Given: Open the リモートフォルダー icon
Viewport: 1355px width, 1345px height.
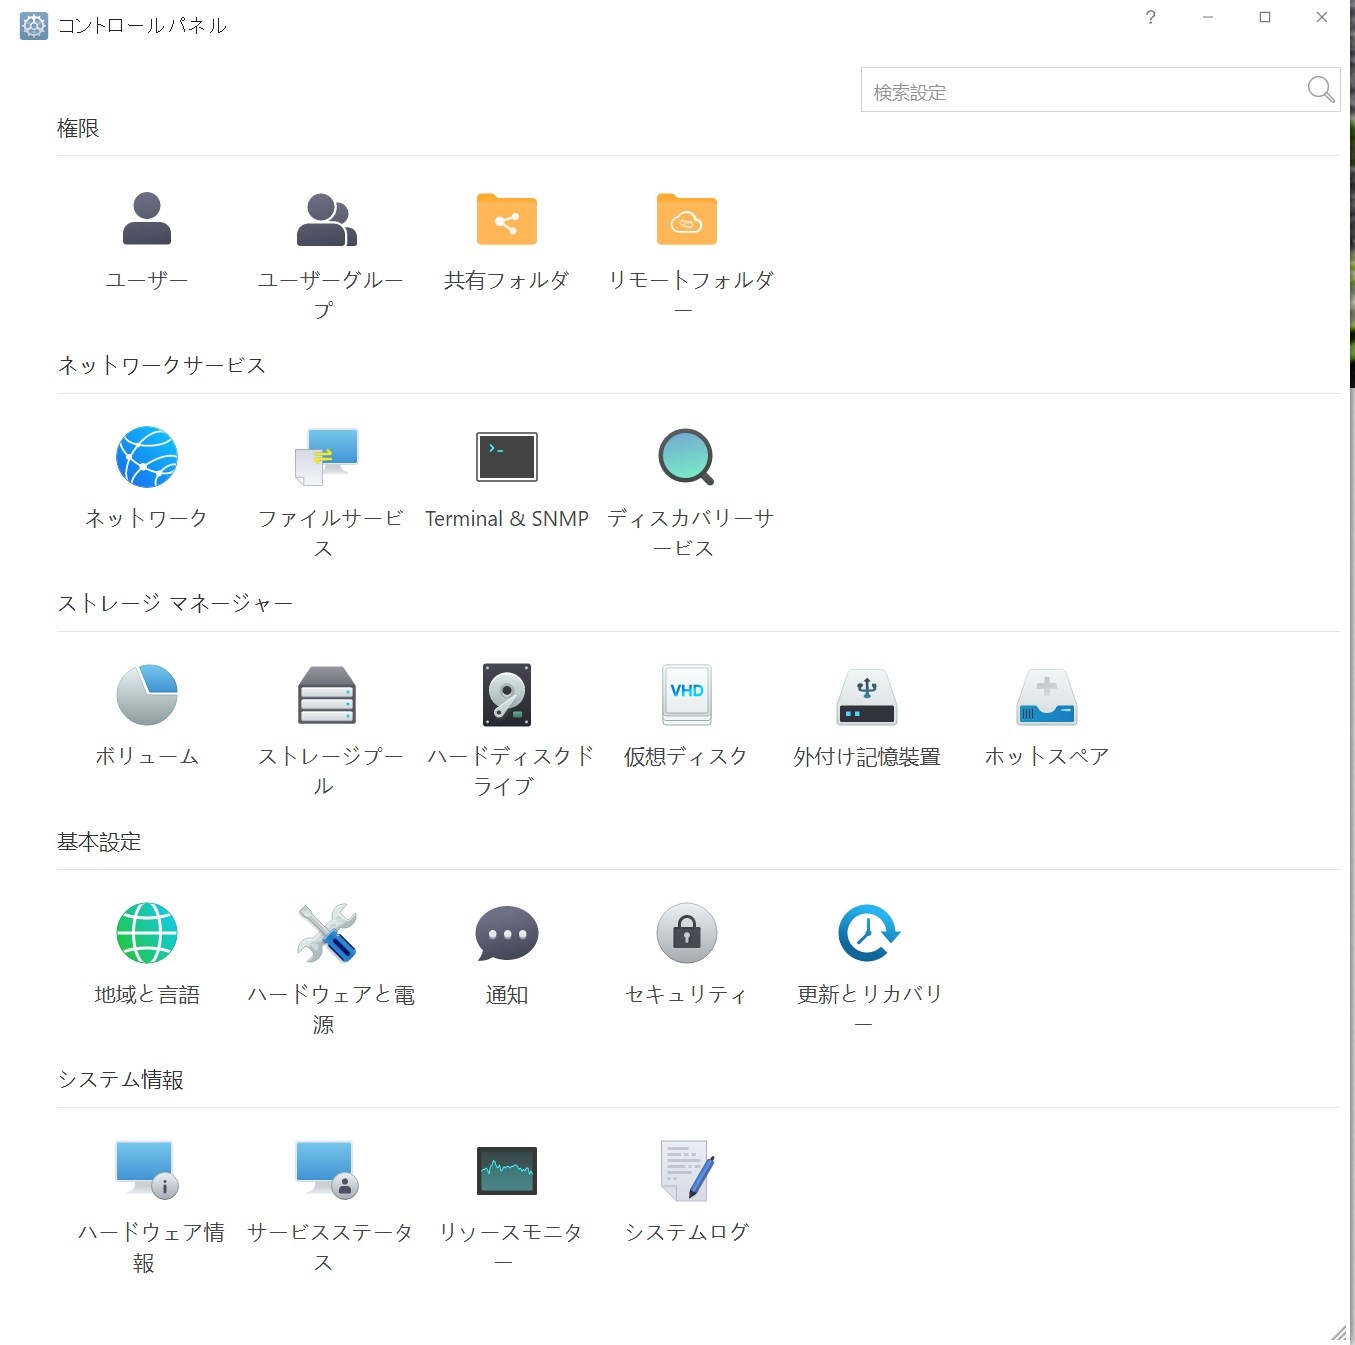Looking at the screenshot, I should click(x=687, y=219).
